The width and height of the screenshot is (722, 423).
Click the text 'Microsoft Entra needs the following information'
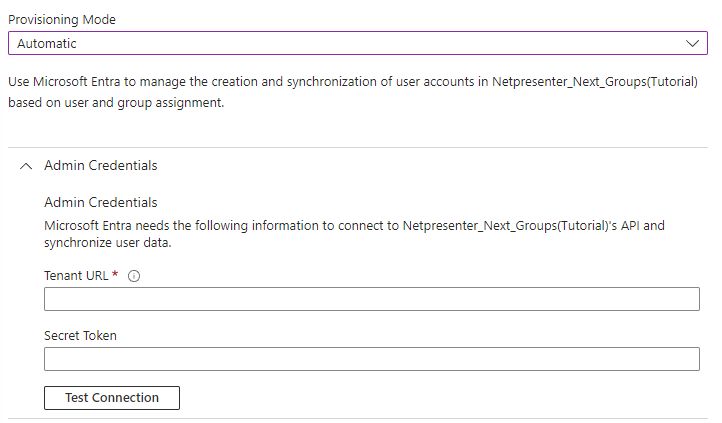point(355,234)
